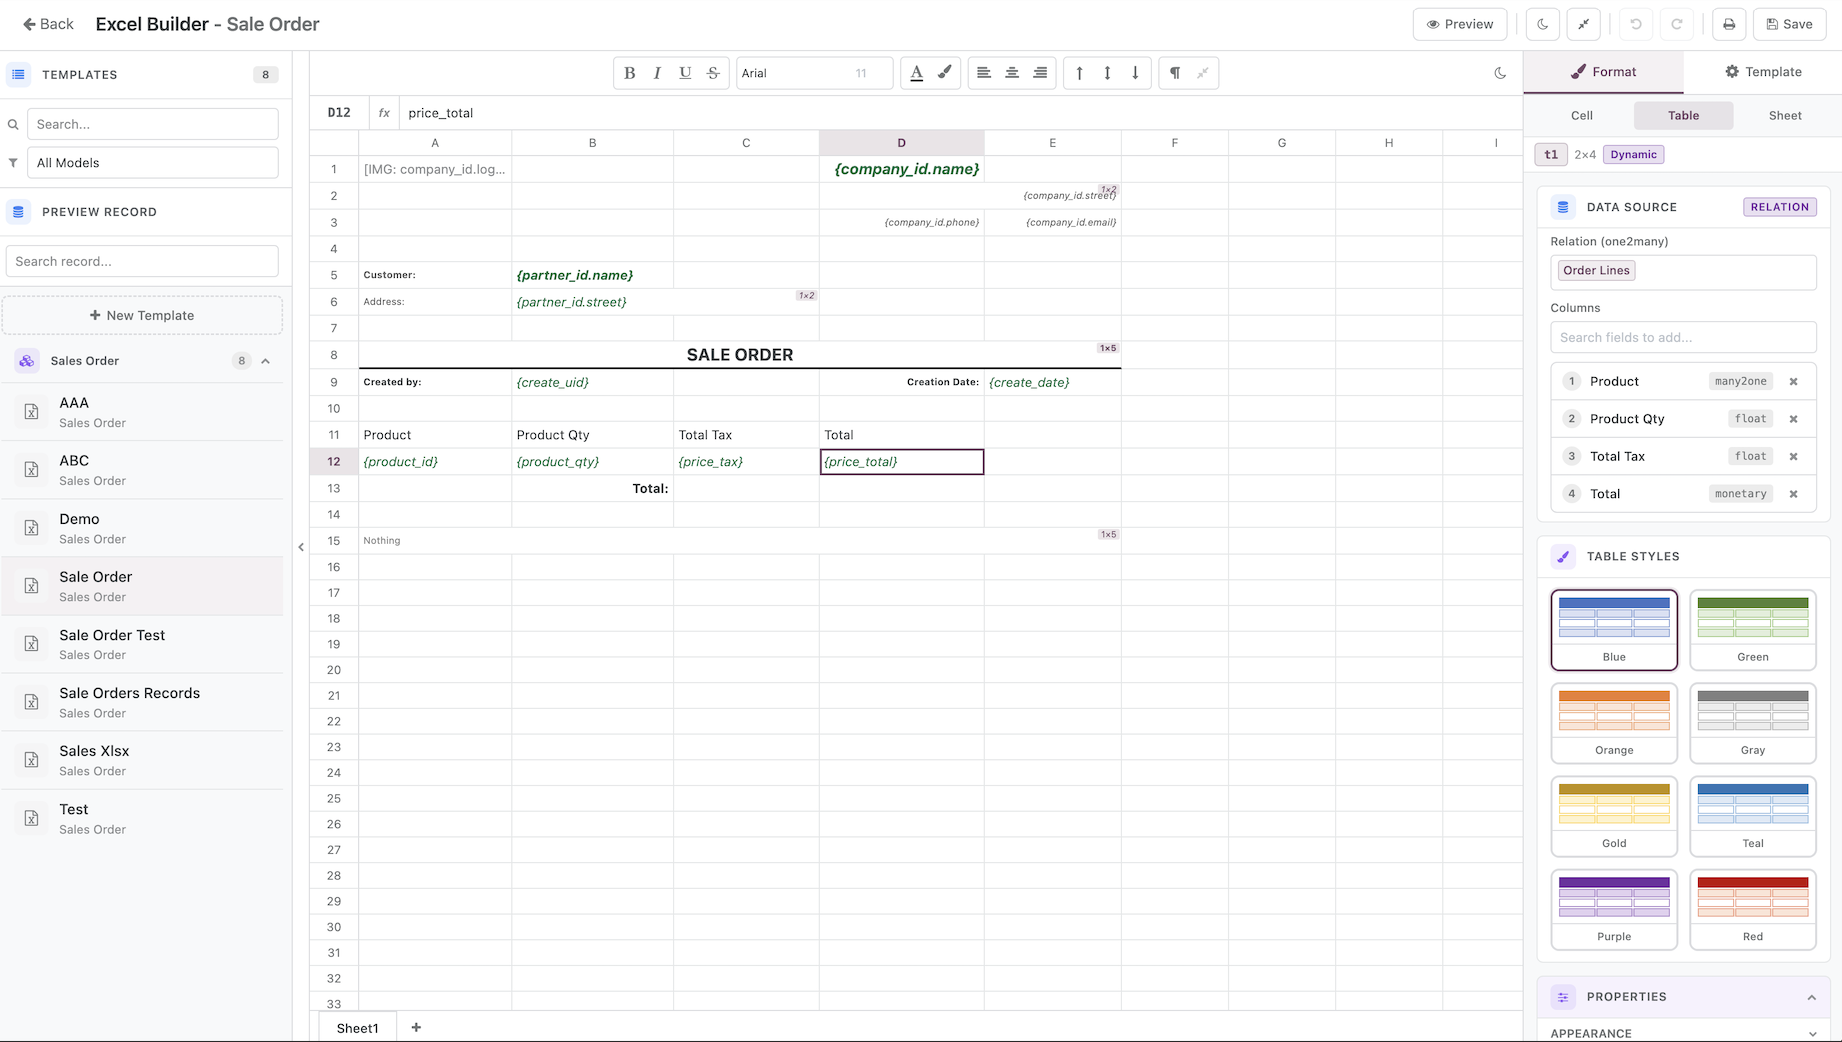Viewport: 1842px width, 1042px height.
Task: Click the Search record input field
Action: click(142, 261)
